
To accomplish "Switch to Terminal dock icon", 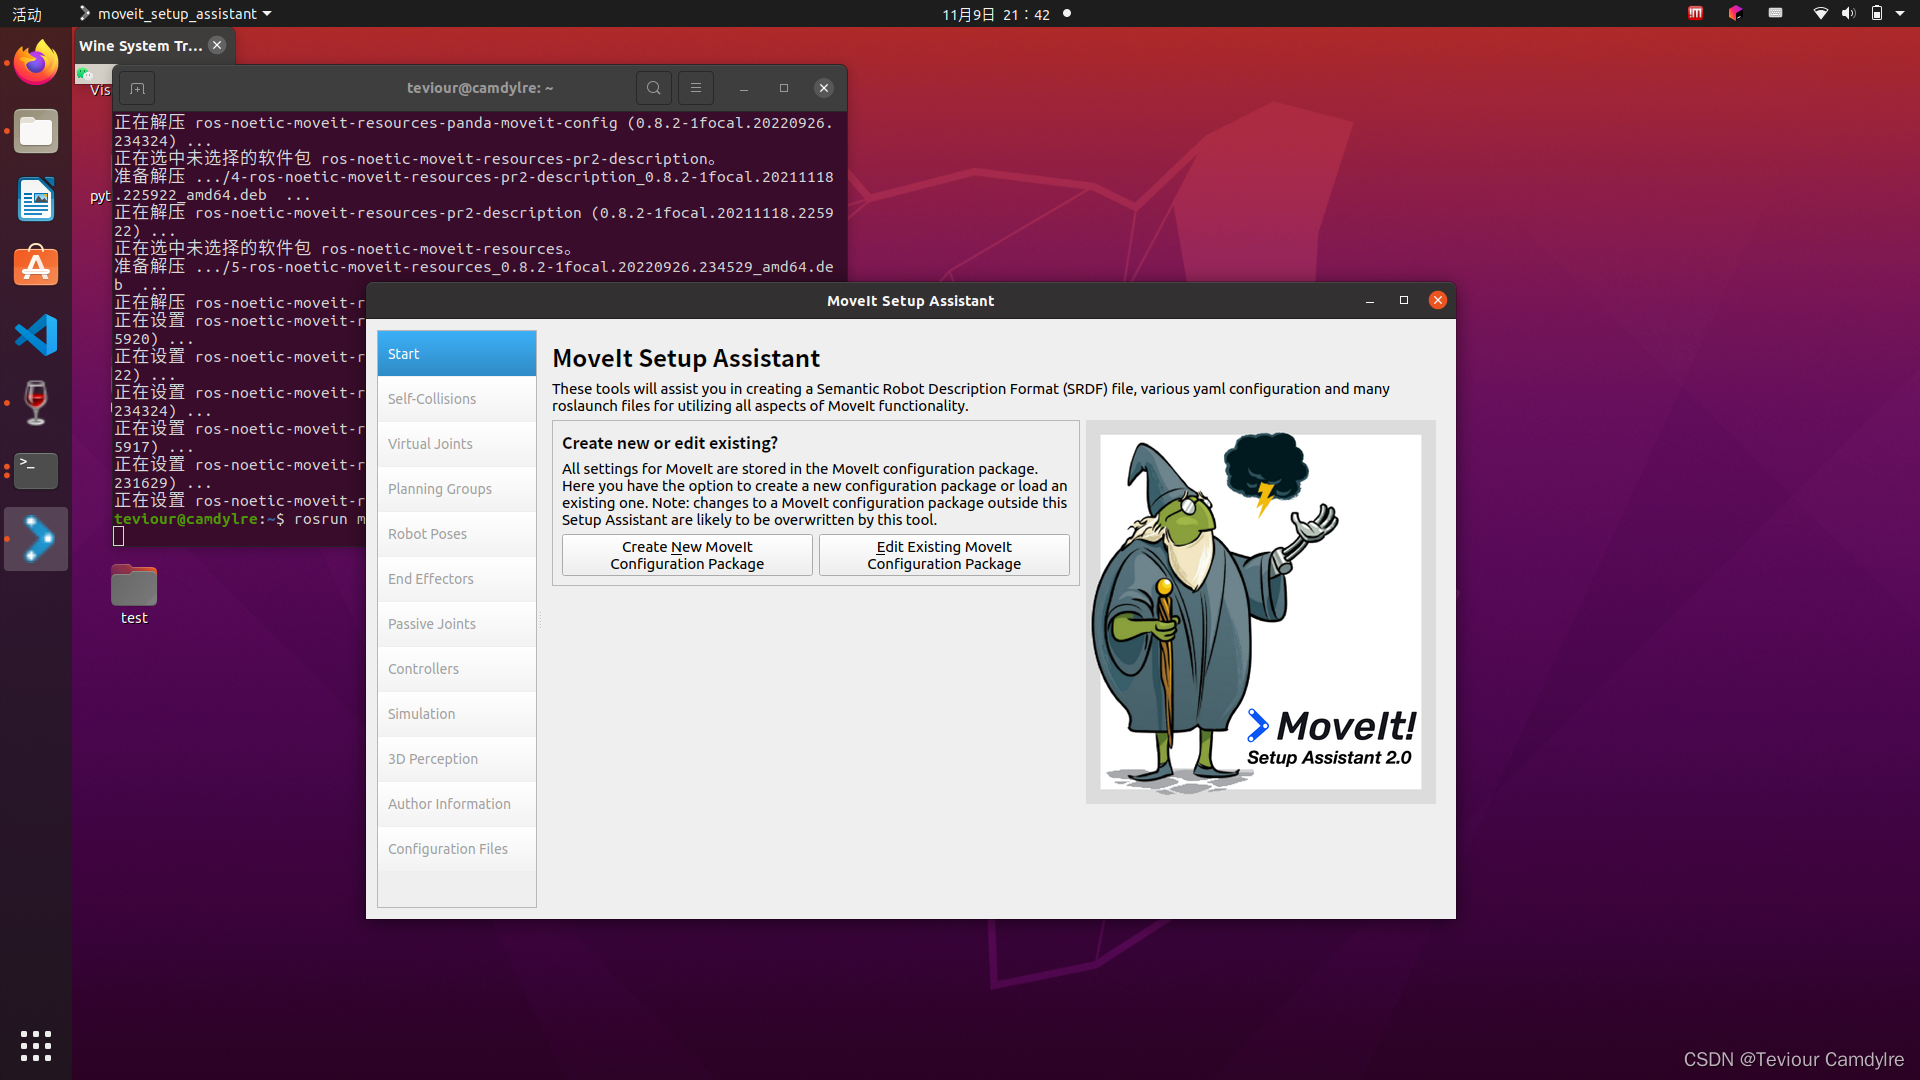I will [36, 471].
